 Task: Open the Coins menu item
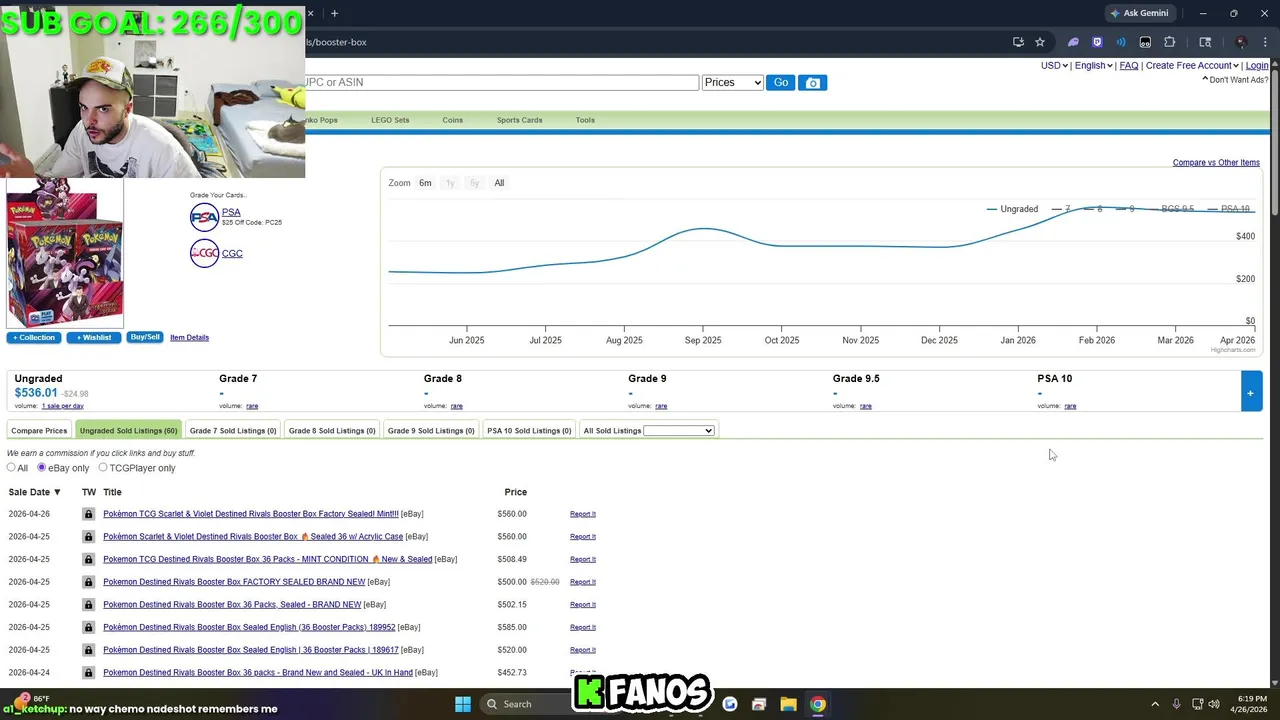pyautogui.click(x=452, y=120)
